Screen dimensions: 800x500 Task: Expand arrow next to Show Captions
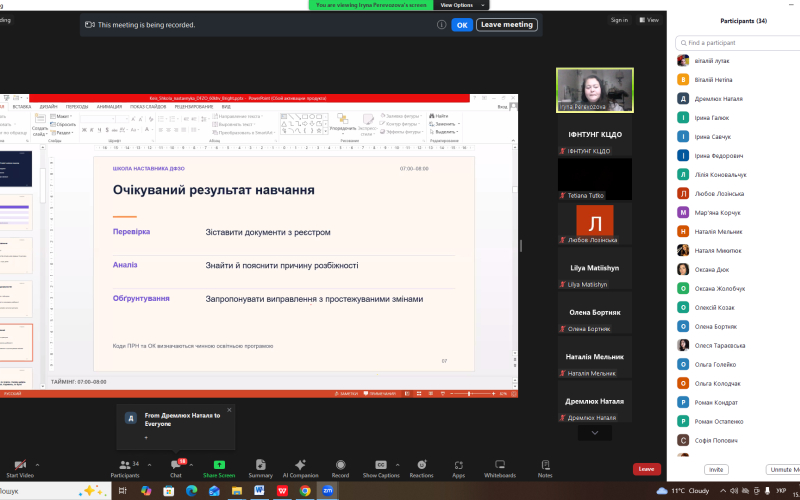(x=397, y=465)
